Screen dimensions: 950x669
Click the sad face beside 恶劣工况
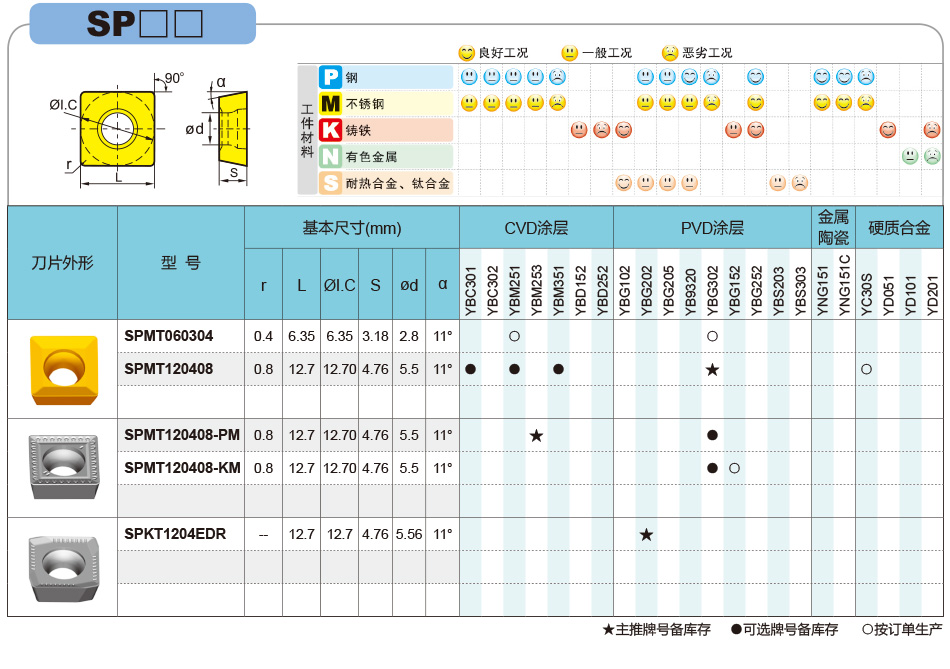point(669,53)
